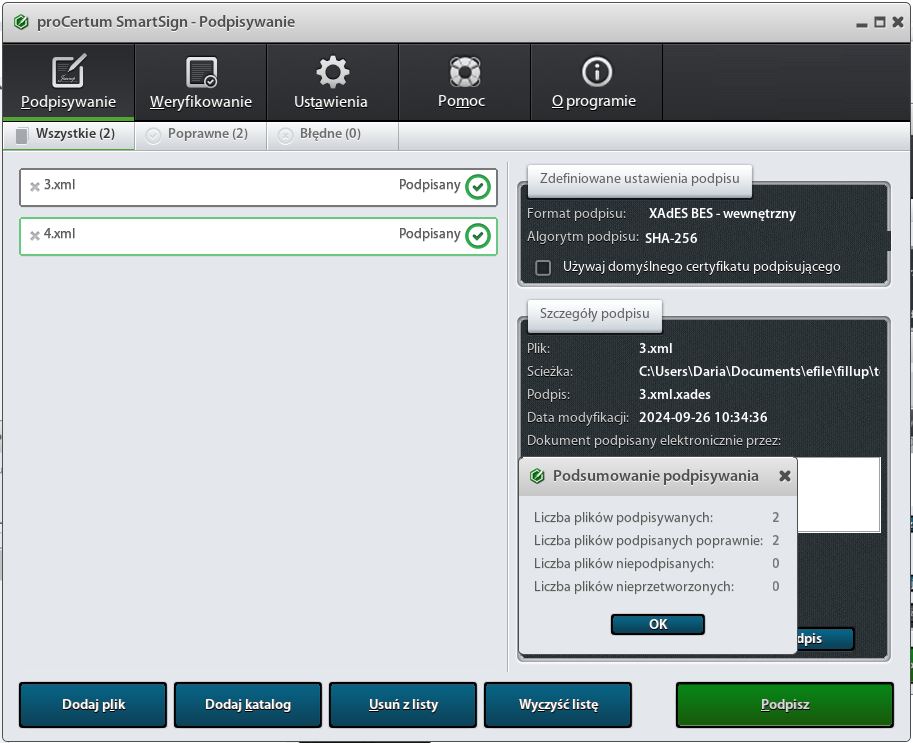This screenshot has height=743, width=913.
Task: Remove 4.xml using its x icon
Action: 35,235
